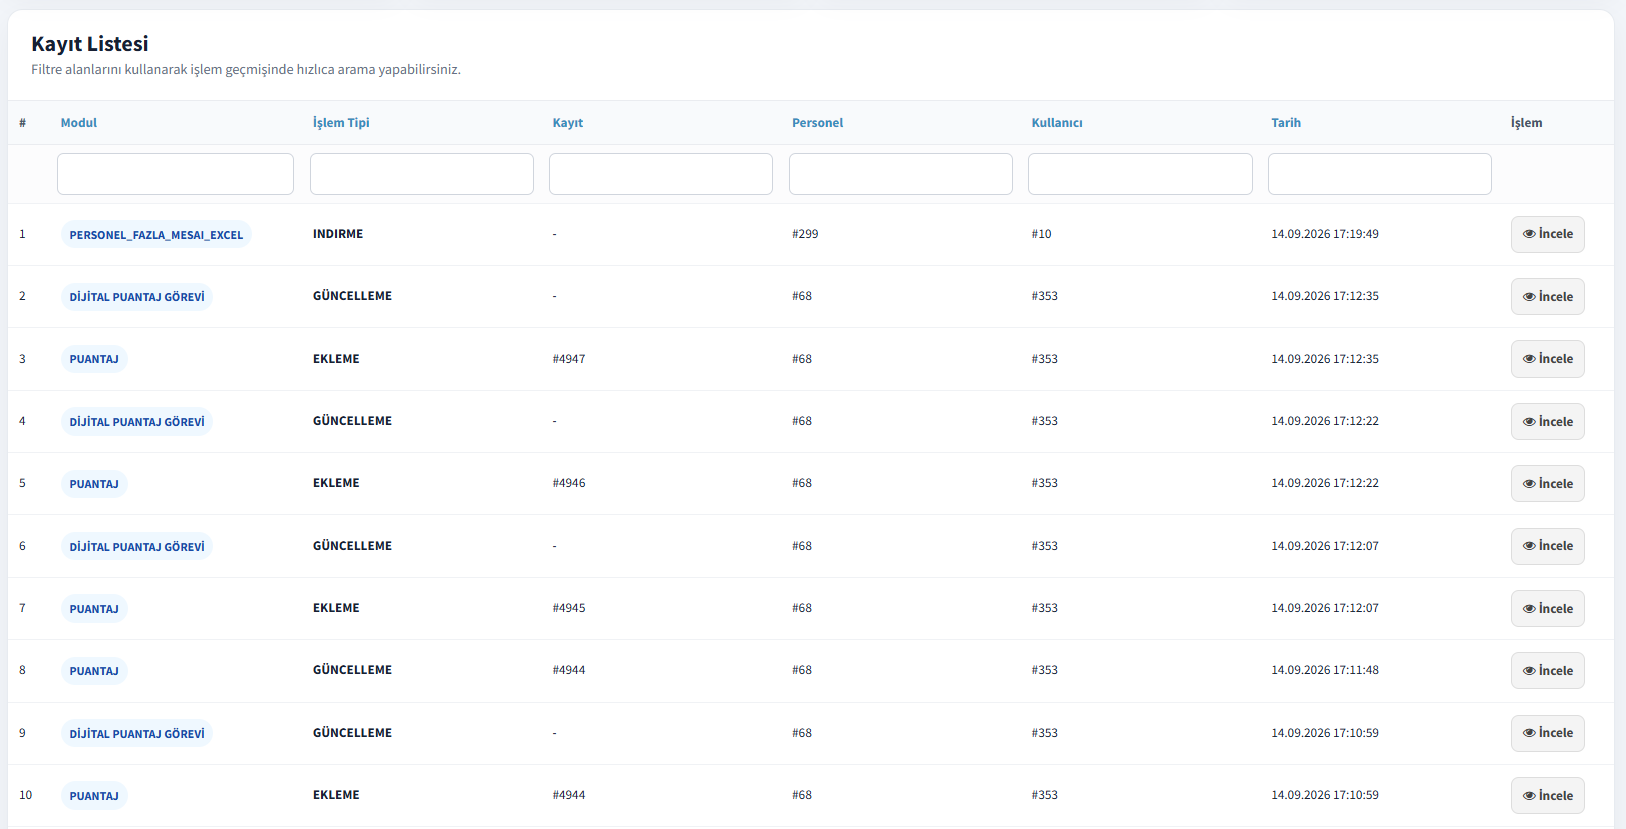Screen dimensions: 1626x829
Task: Click the İncele eye icon for row 1
Action: (1529, 234)
